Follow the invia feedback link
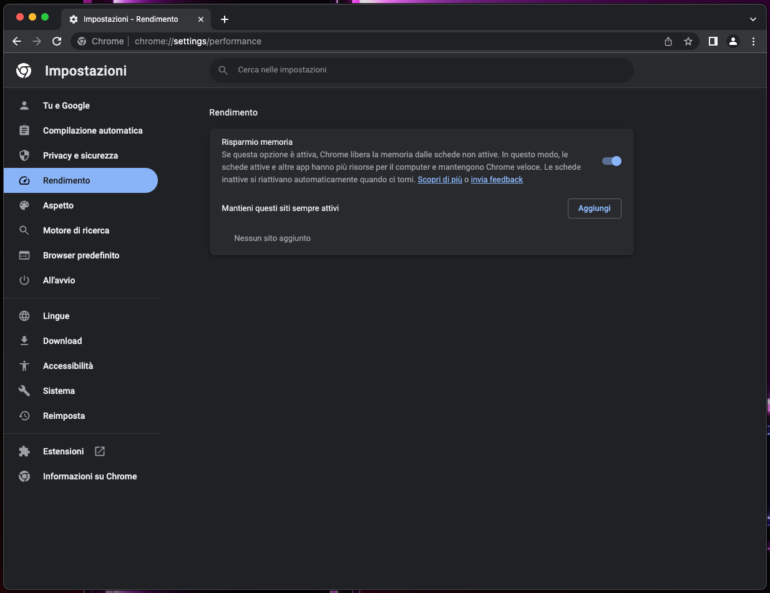 [x=496, y=180]
